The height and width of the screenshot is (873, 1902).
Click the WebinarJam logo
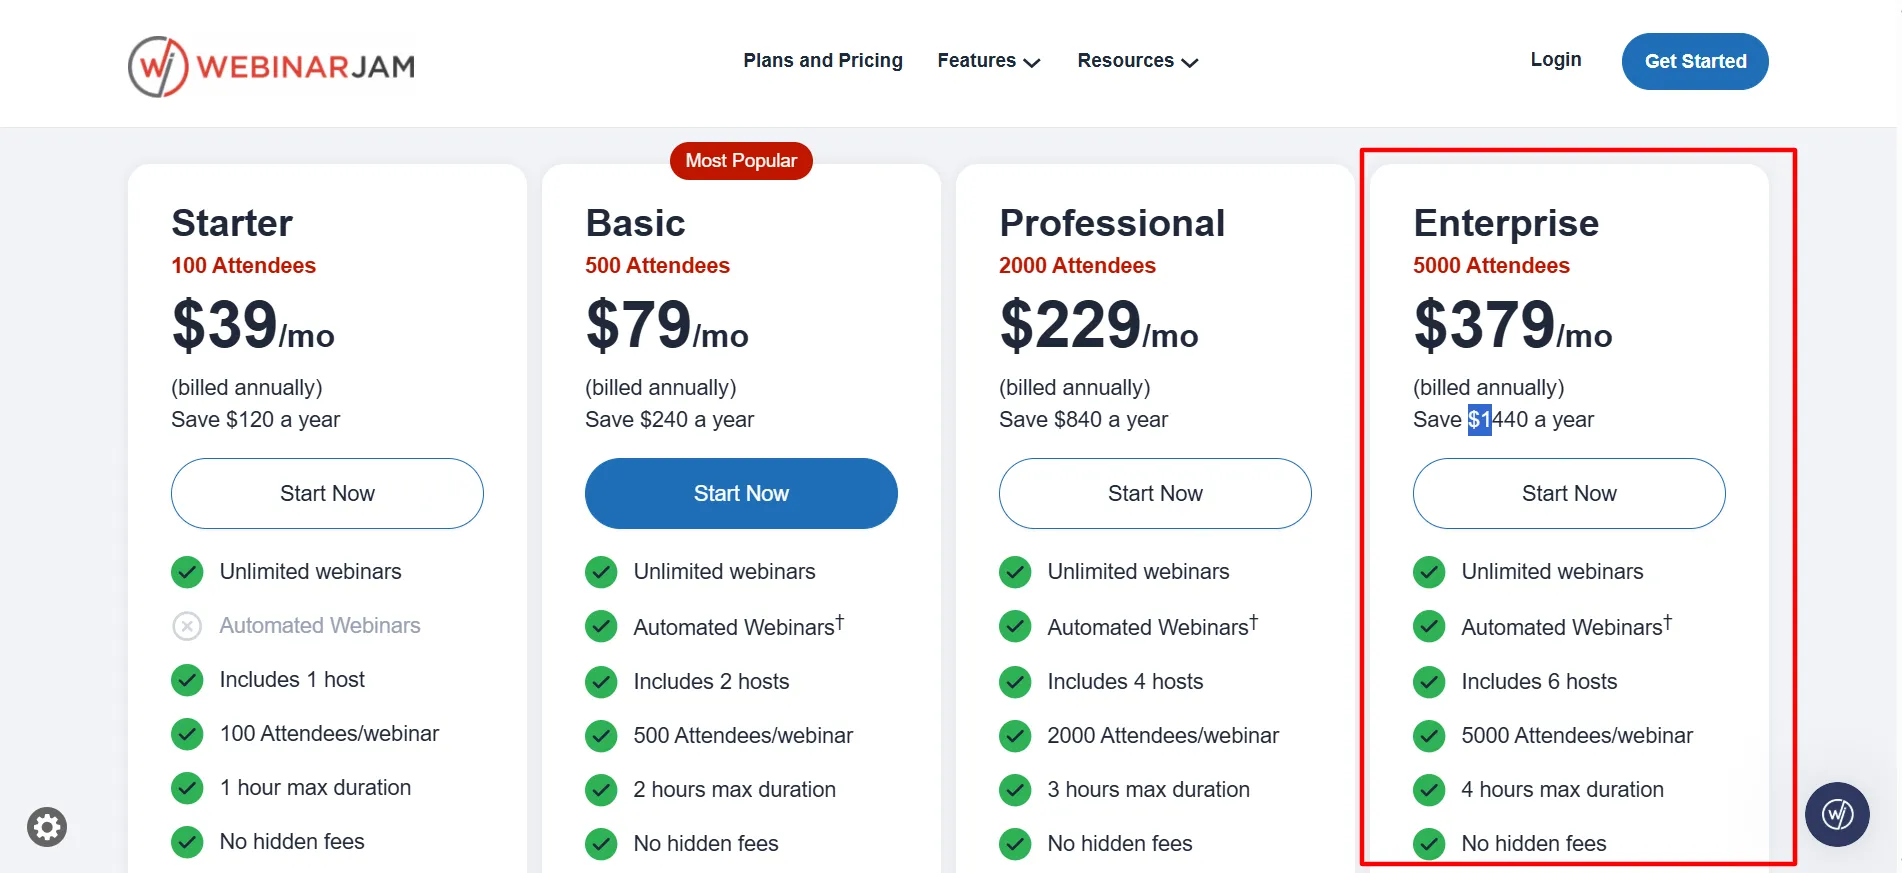pos(271,66)
